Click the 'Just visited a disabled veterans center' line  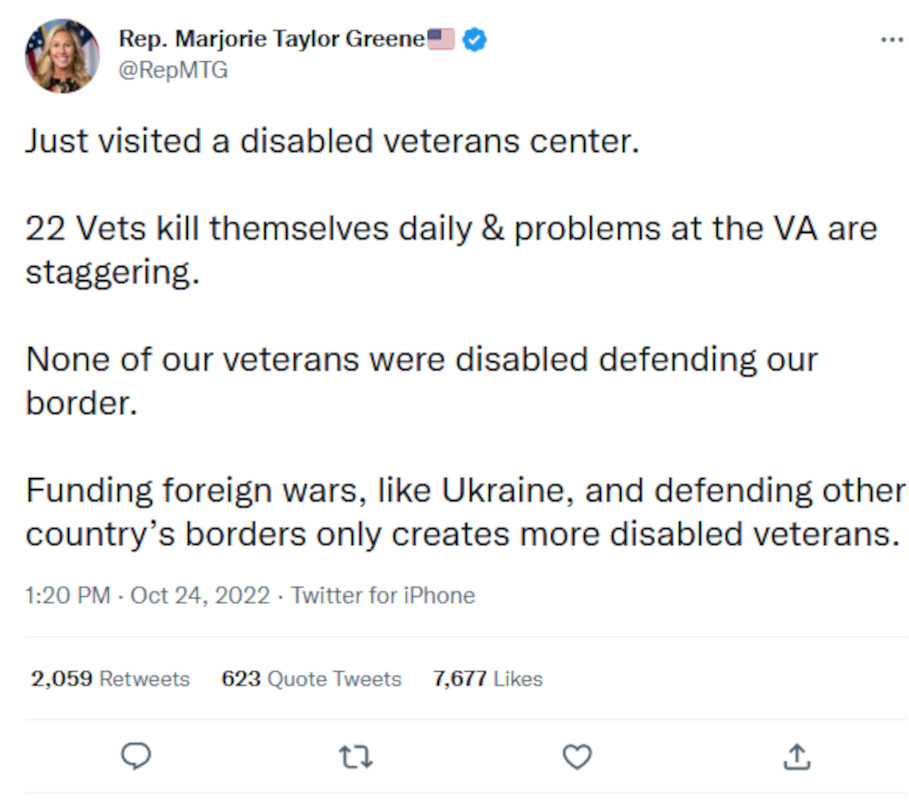coord(330,141)
